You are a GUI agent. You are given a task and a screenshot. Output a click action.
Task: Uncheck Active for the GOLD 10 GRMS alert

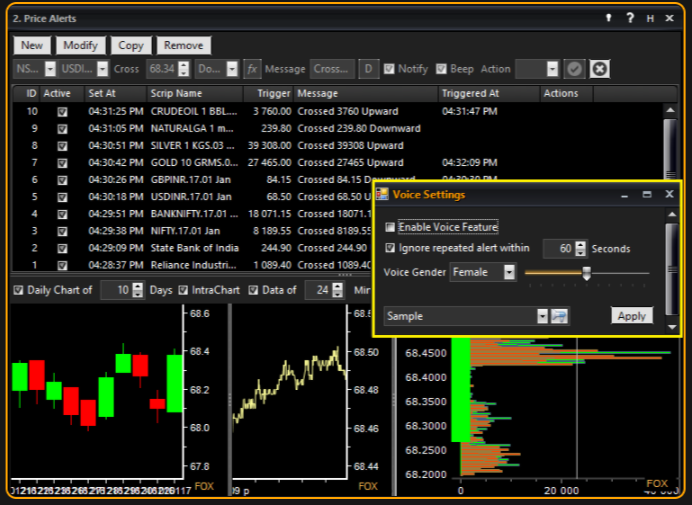tap(62, 163)
